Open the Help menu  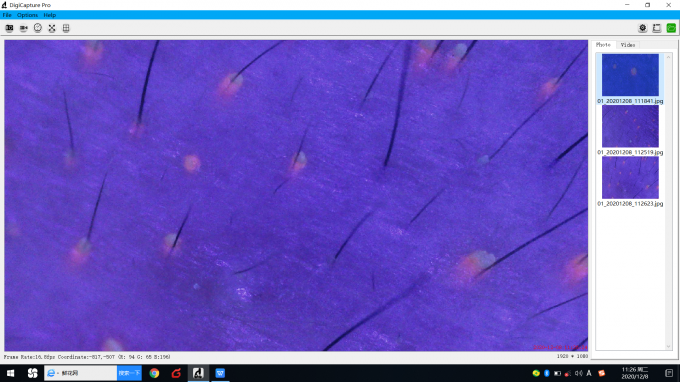coord(49,15)
